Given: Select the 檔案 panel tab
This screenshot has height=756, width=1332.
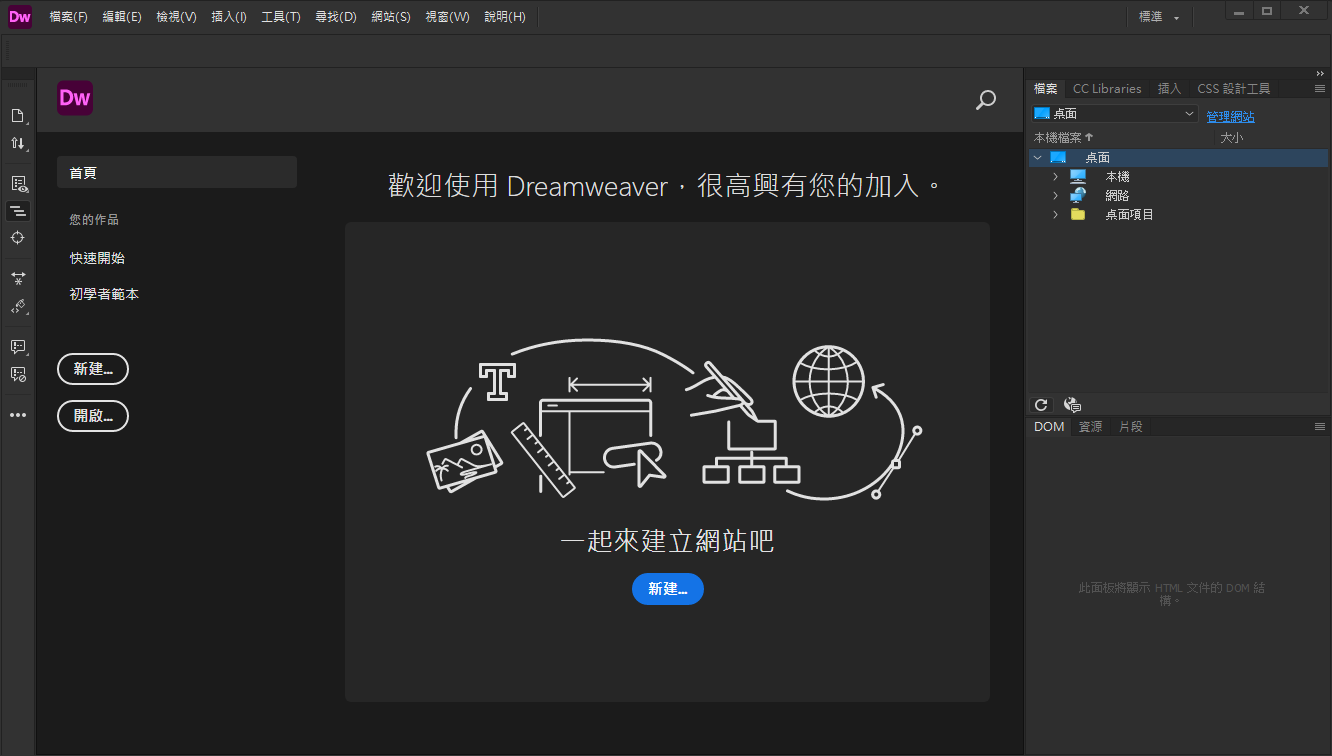Looking at the screenshot, I should pyautogui.click(x=1045, y=89).
